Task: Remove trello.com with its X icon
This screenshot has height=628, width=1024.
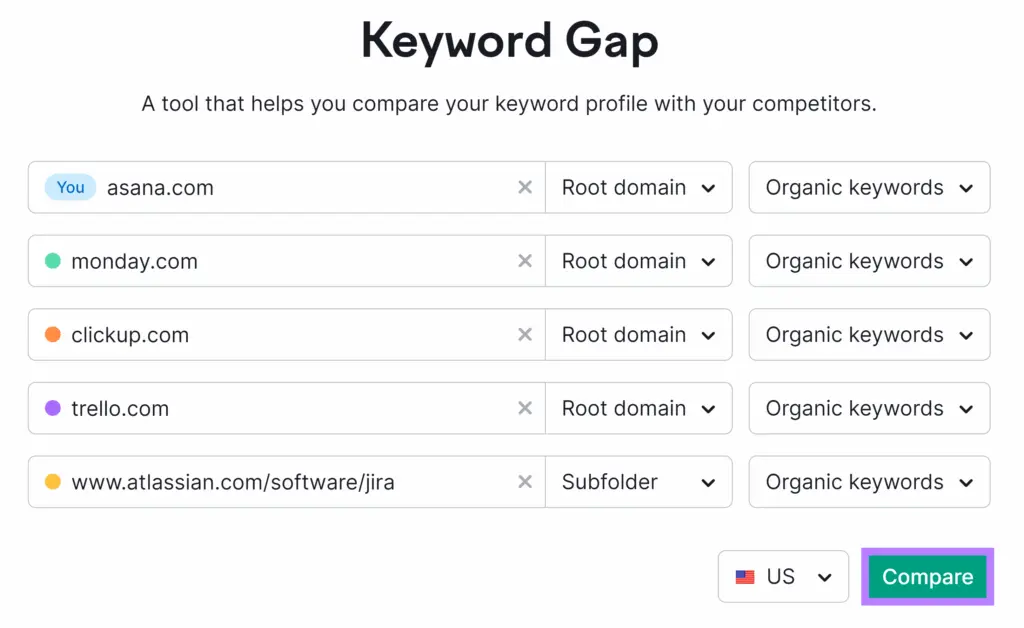Action: coord(525,409)
